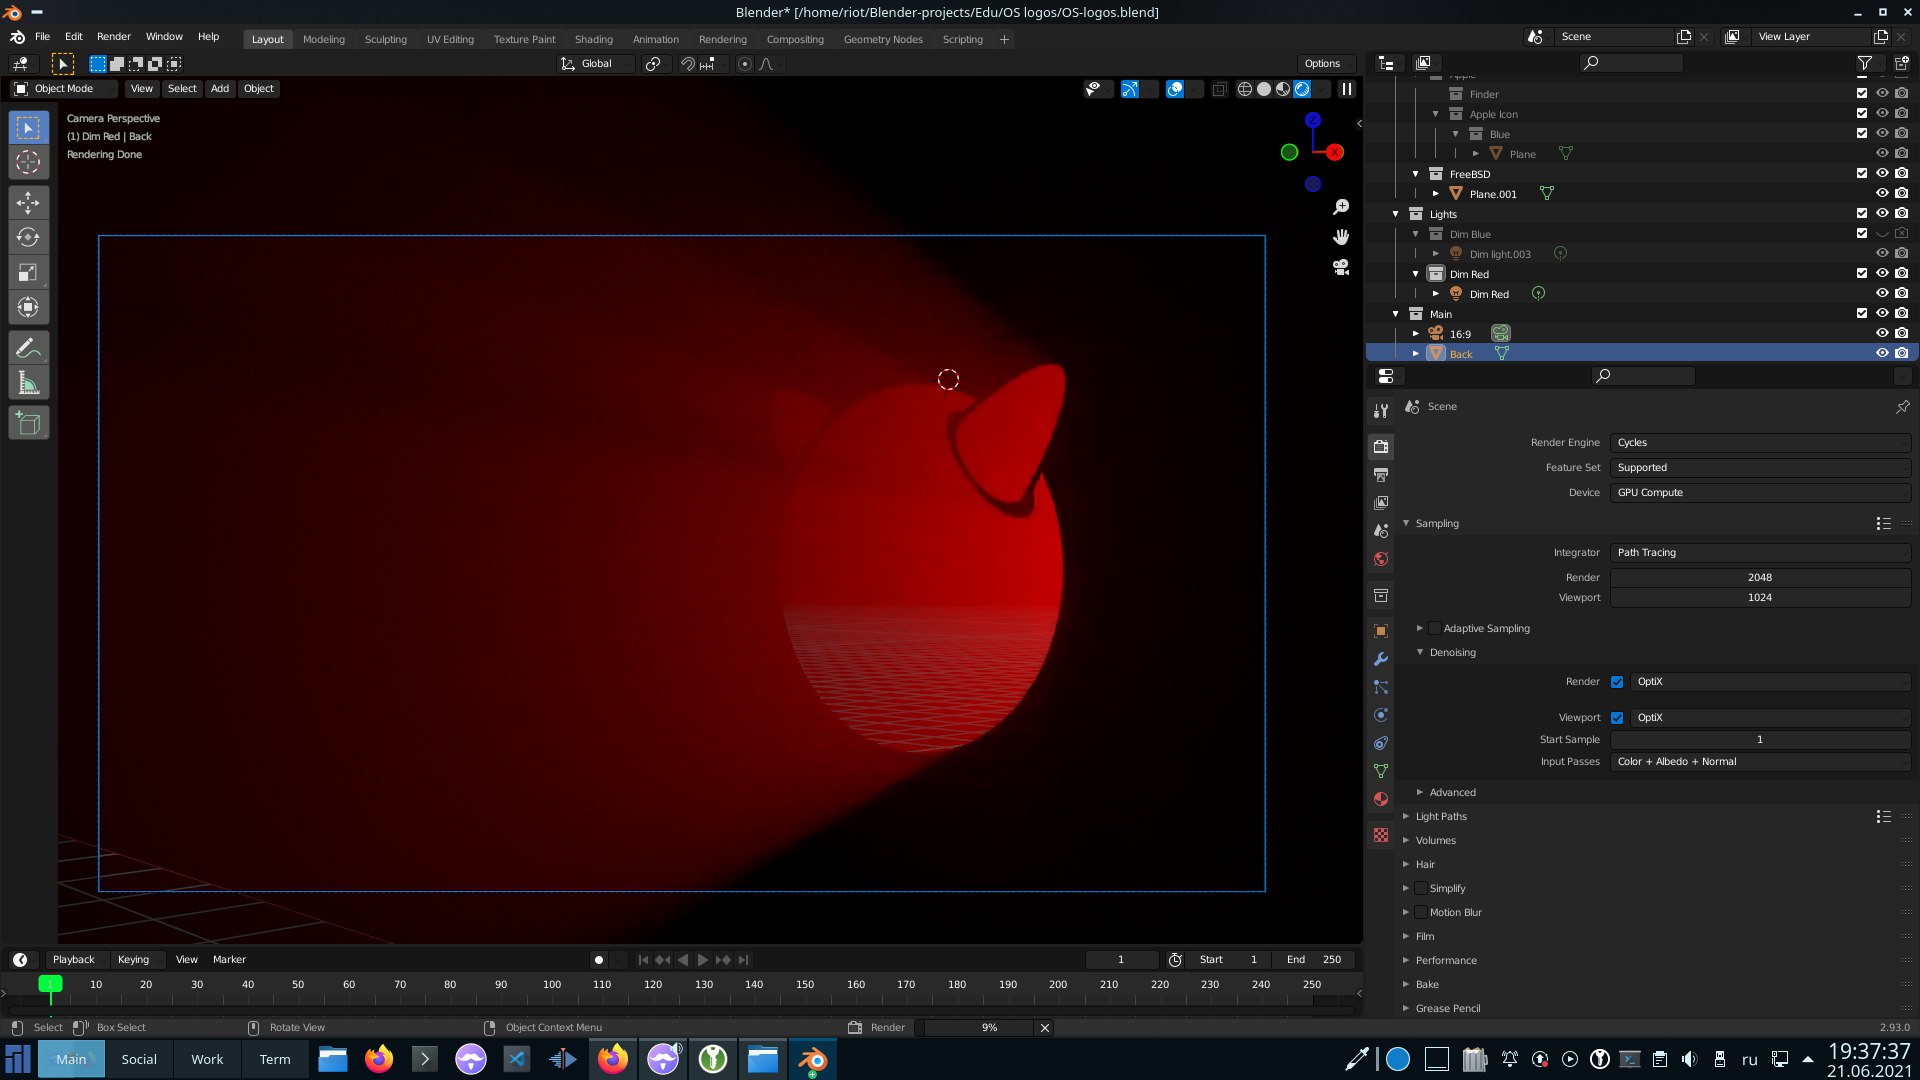Open the Tool settings properties tab
This screenshot has height=1080, width=1920.
(x=1381, y=411)
